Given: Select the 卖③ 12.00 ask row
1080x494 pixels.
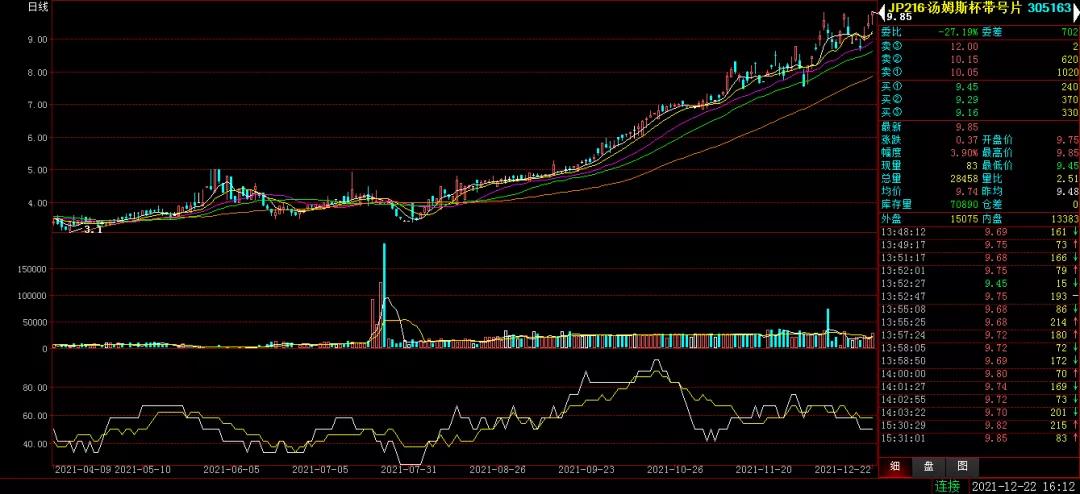Looking at the screenshot, I should click(x=977, y=46).
